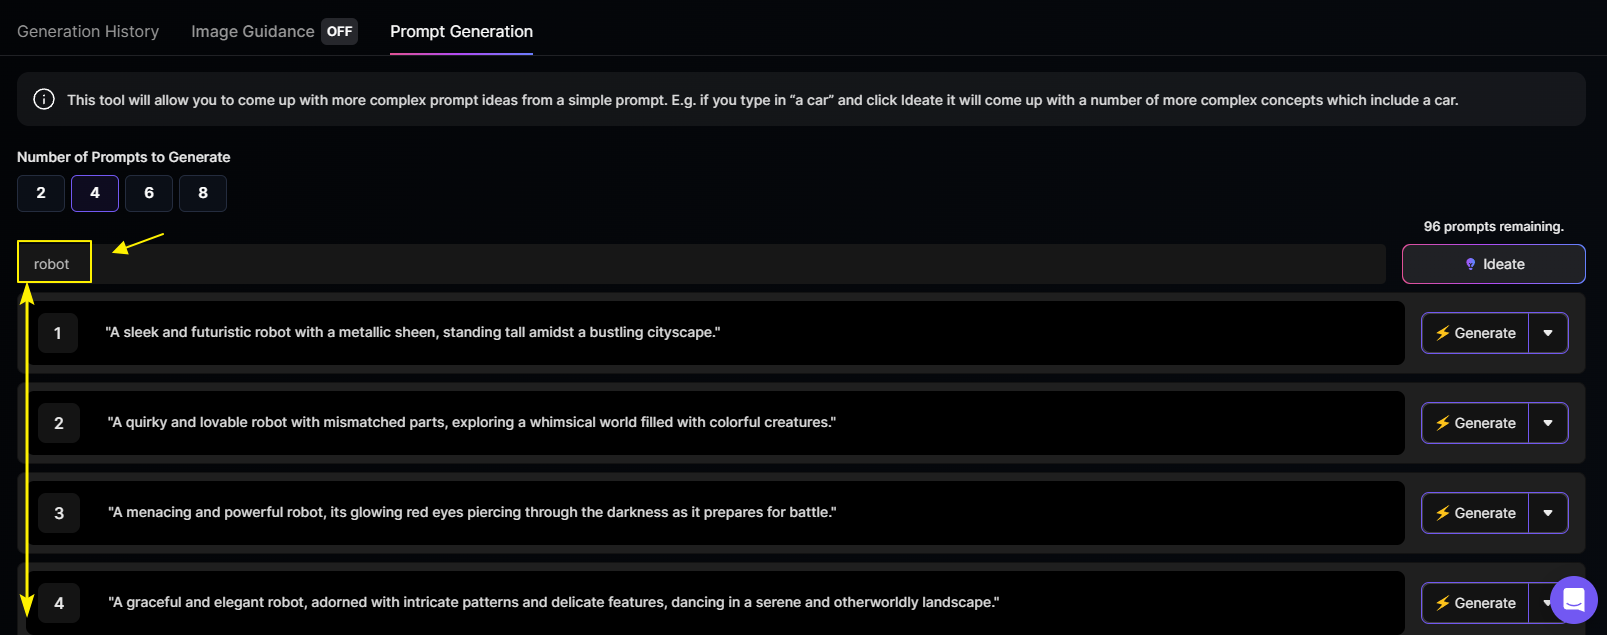Toggle Image Guidance OFF badge
Screen dimensions: 1607x635
340,31
